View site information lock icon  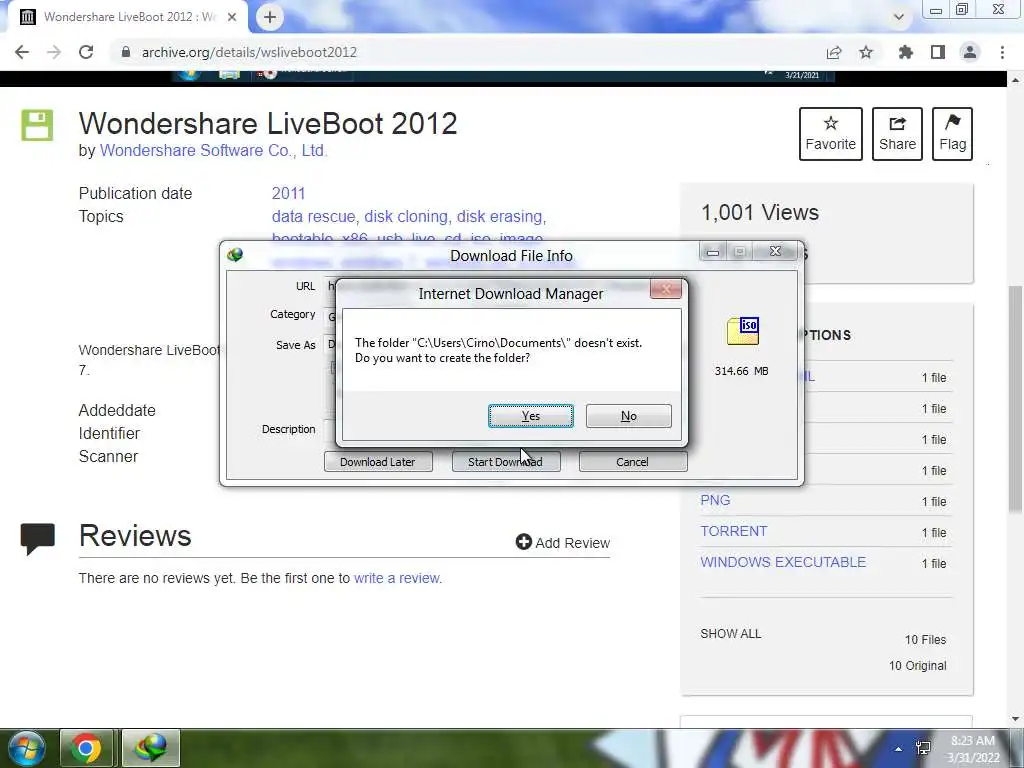coord(125,52)
